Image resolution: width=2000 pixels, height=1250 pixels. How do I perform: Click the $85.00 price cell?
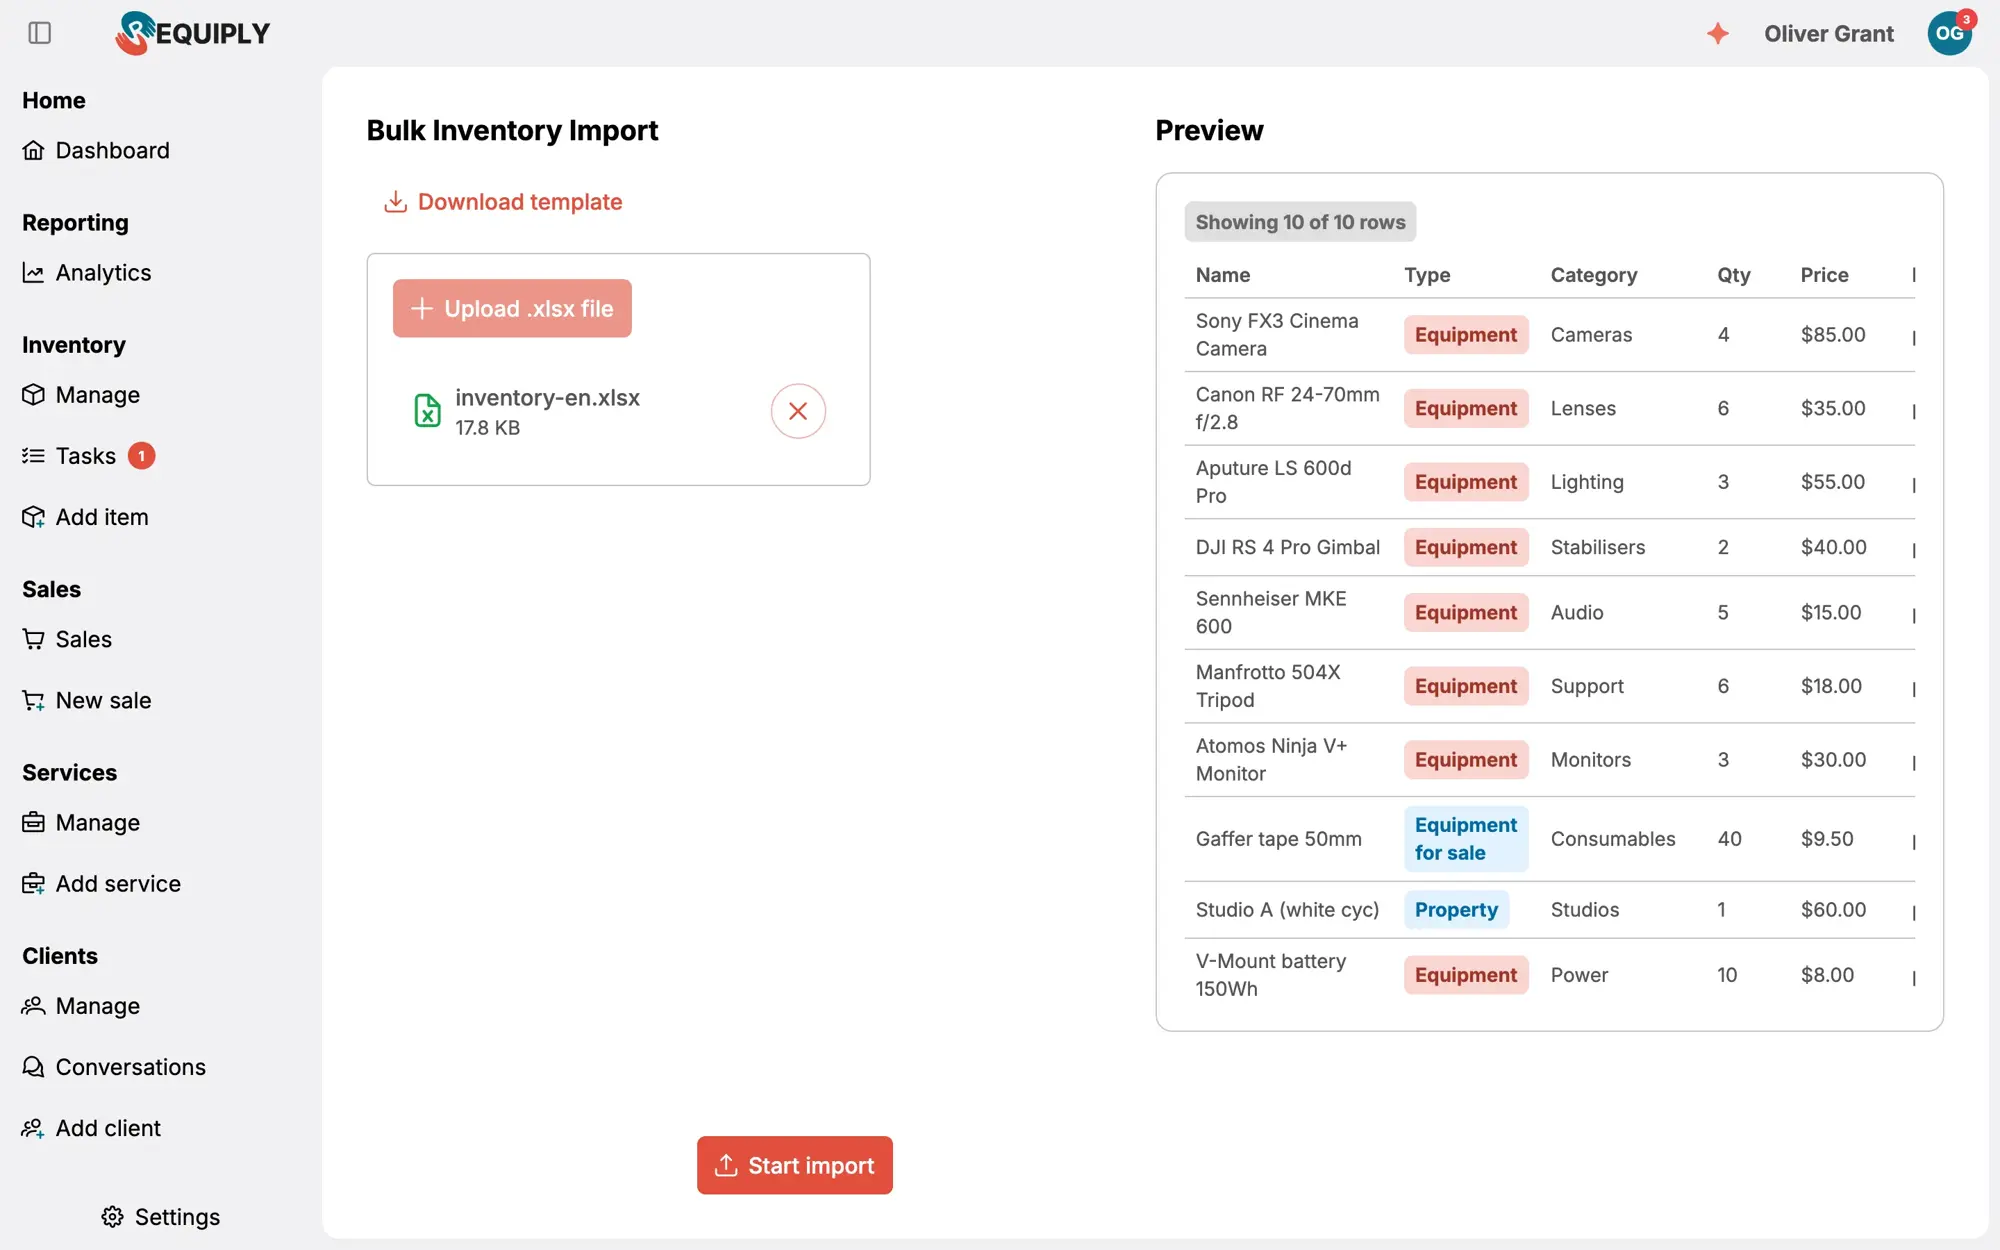click(1833, 335)
